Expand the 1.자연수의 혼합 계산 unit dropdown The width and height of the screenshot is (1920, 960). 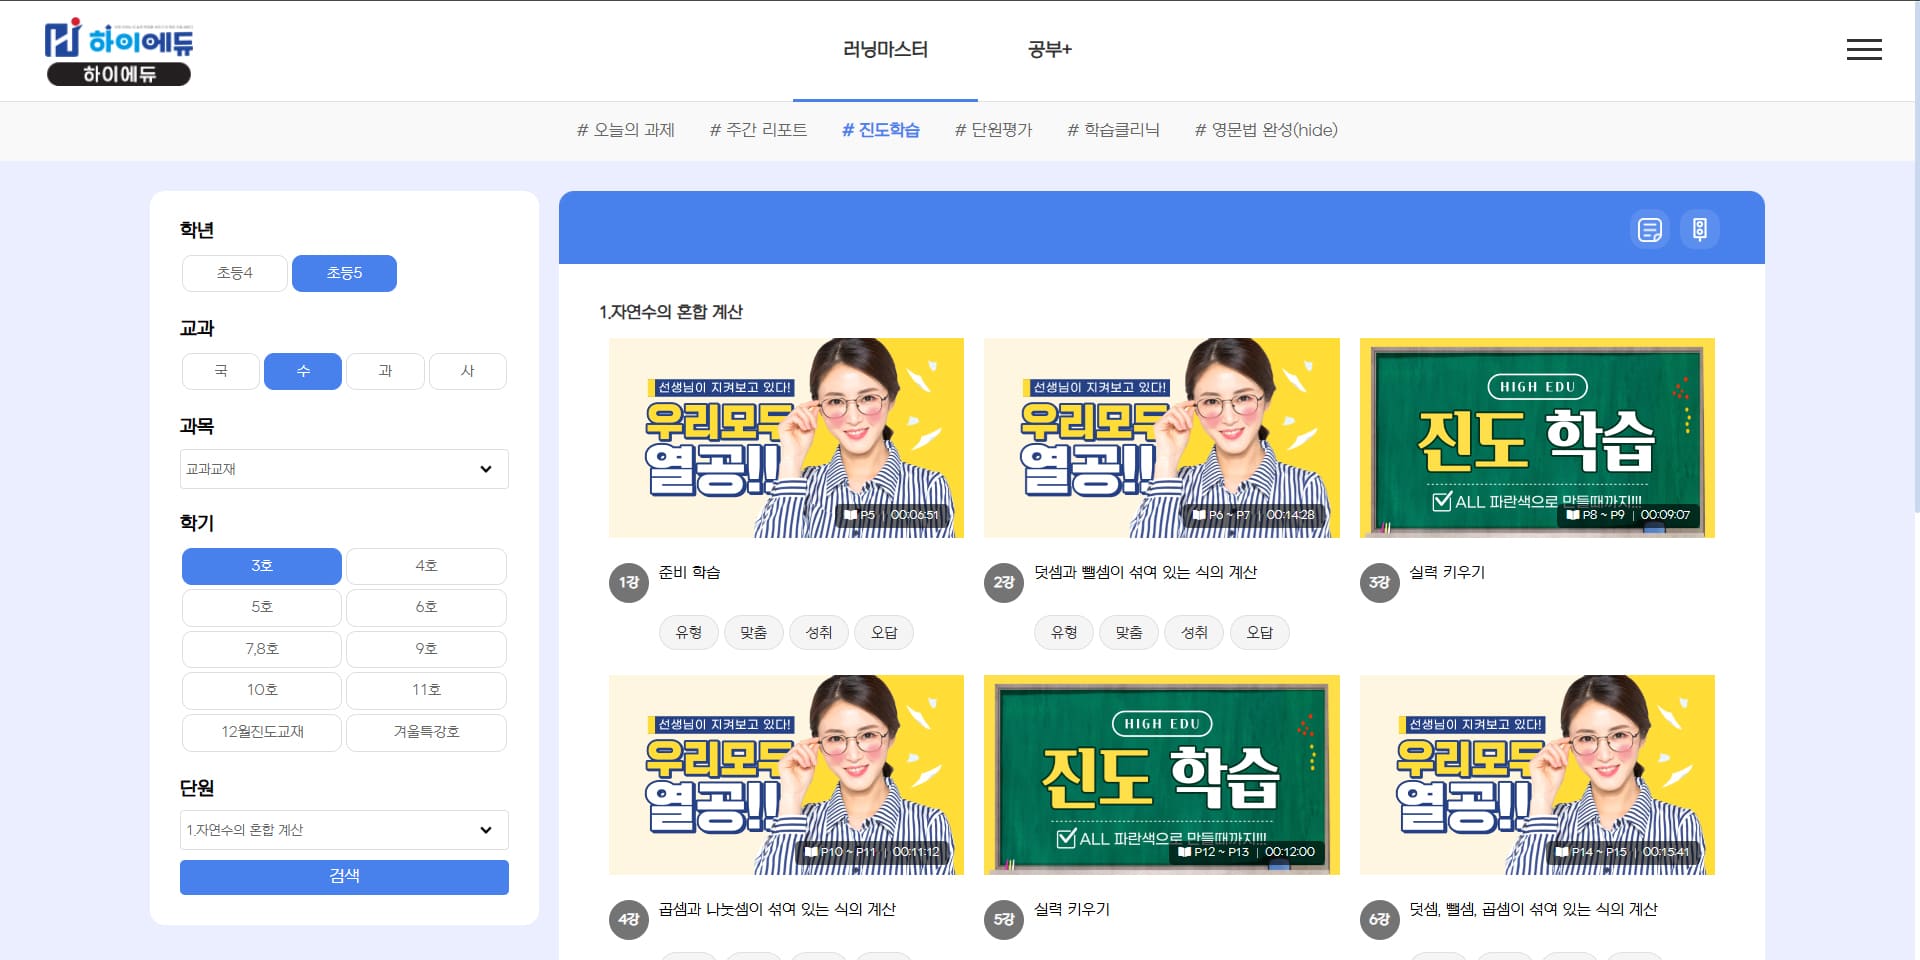(344, 830)
